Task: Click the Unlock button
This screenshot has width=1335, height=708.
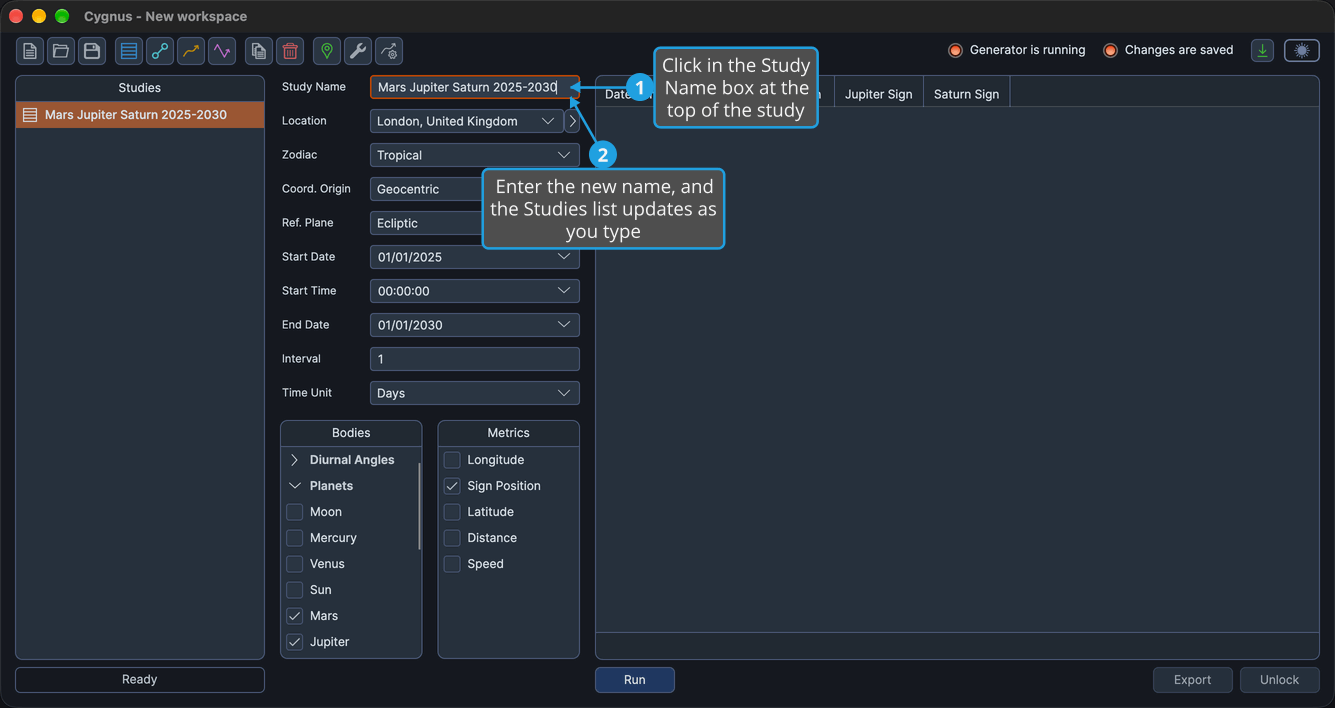Action: 1280,680
